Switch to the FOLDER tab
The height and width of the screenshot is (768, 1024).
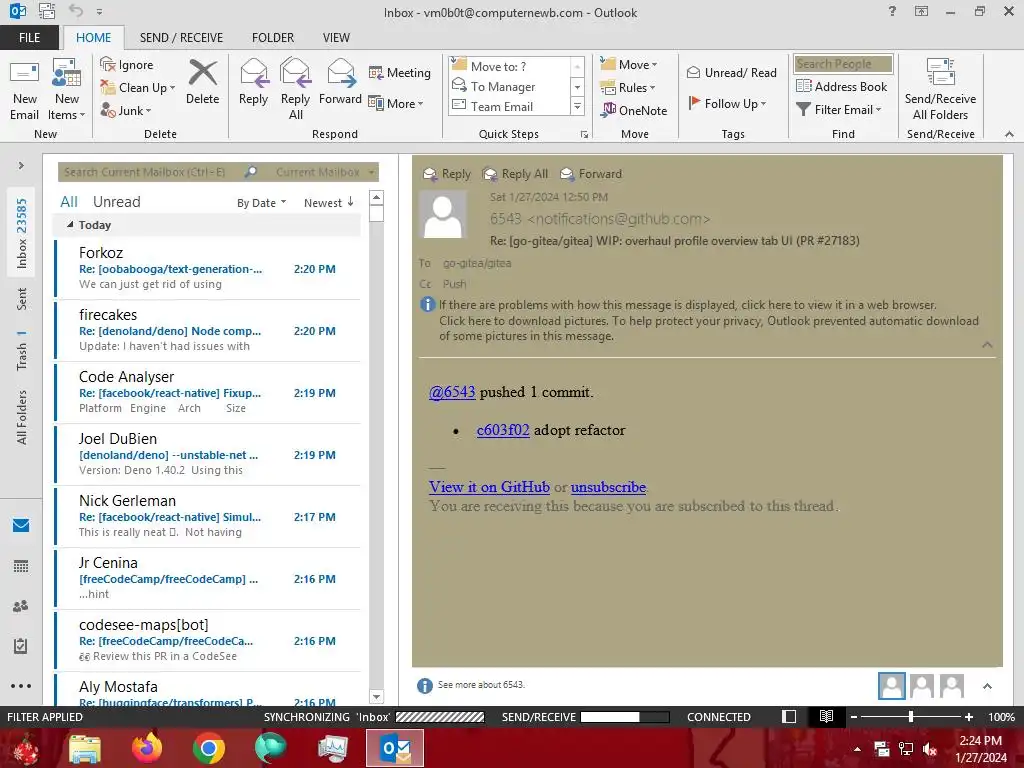pyautogui.click(x=273, y=37)
